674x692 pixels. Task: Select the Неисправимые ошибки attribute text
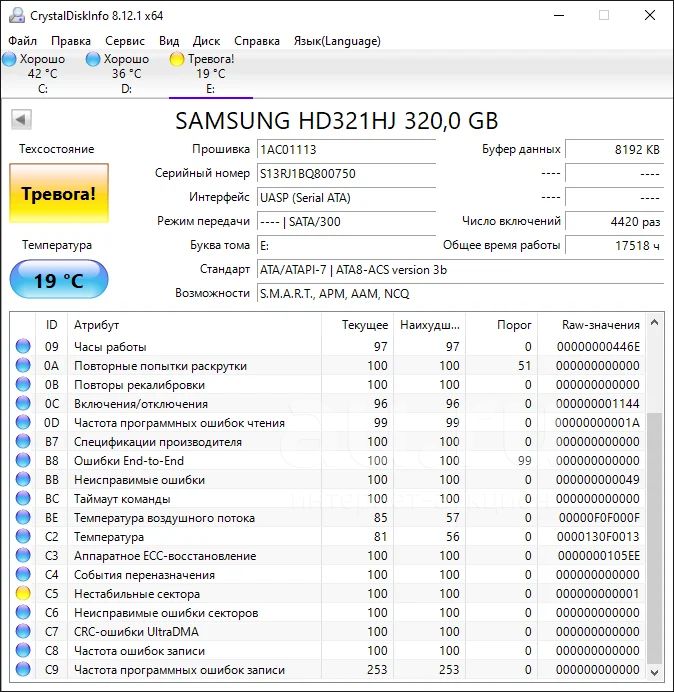(x=139, y=480)
